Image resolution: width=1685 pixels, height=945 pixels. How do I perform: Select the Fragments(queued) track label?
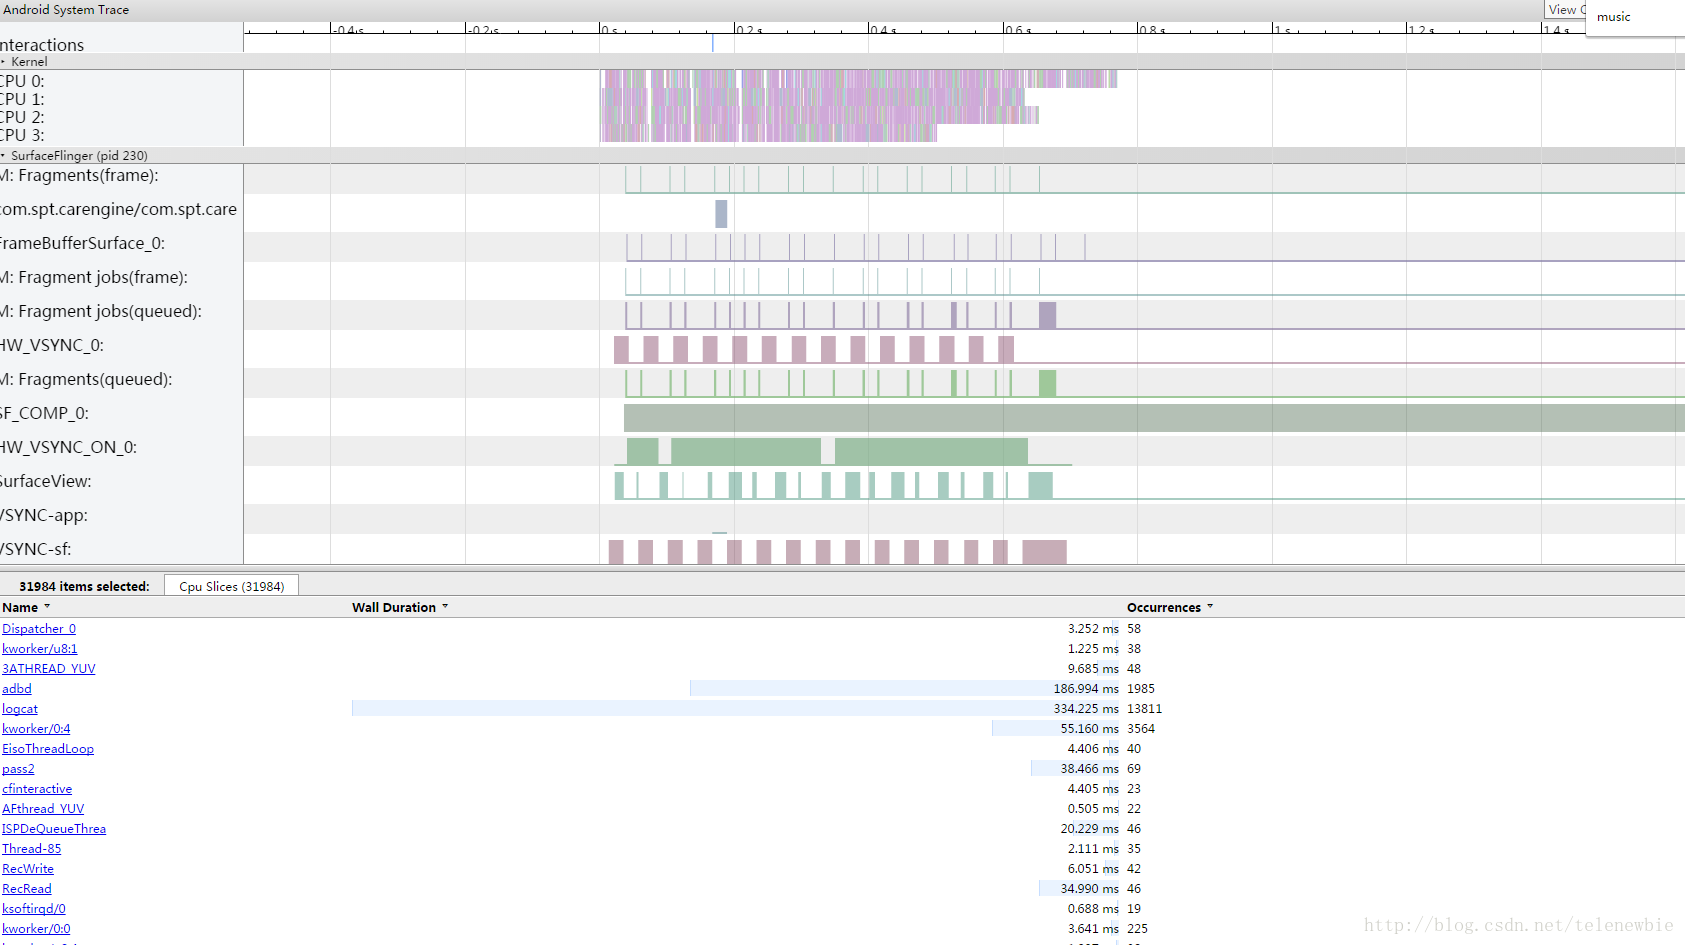coord(86,379)
